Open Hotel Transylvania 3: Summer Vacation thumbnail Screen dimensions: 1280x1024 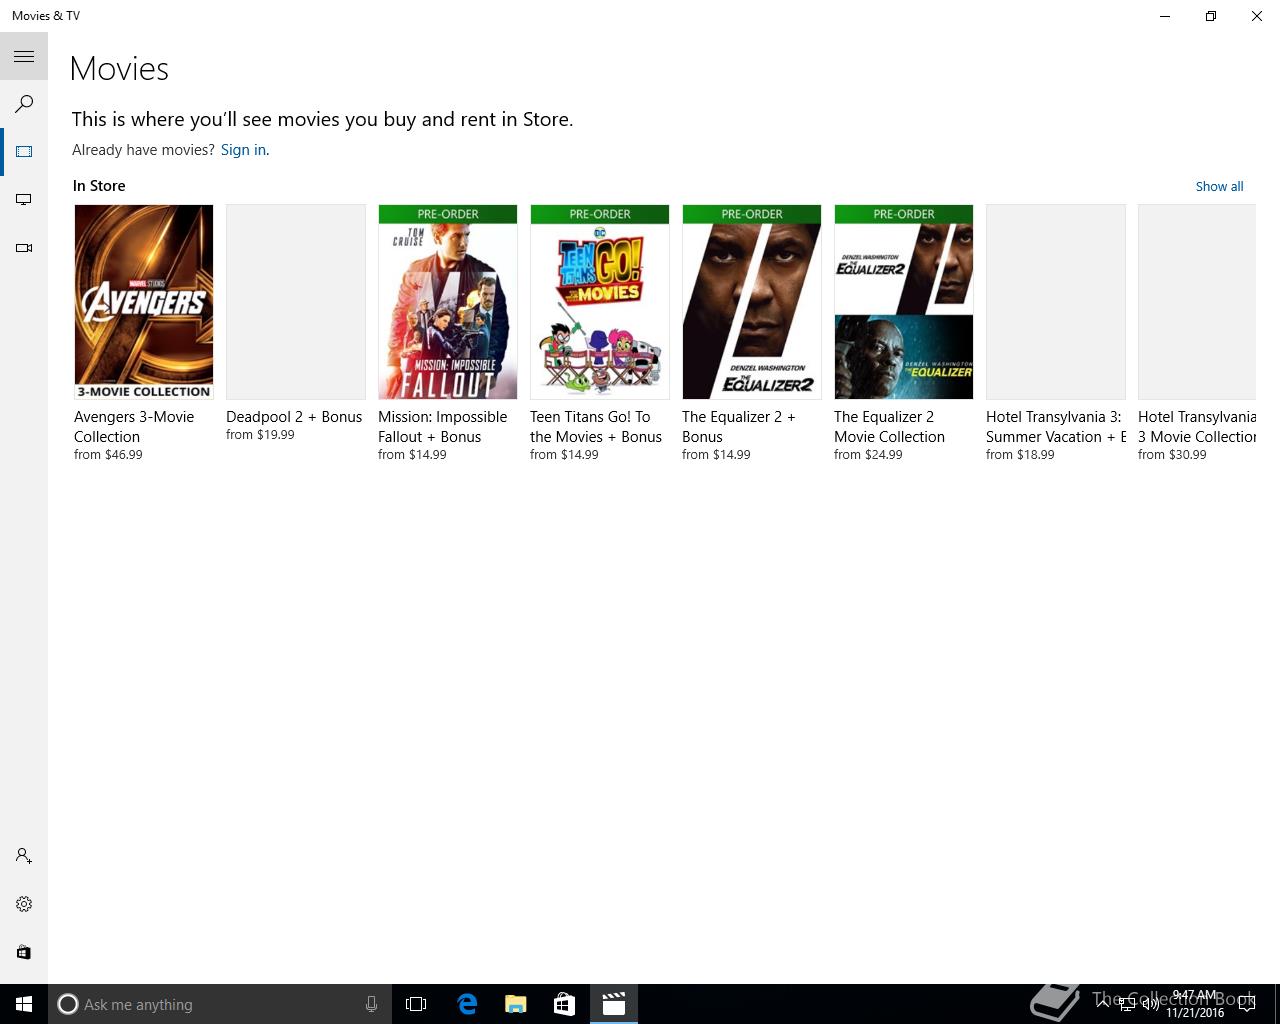coord(1056,302)
